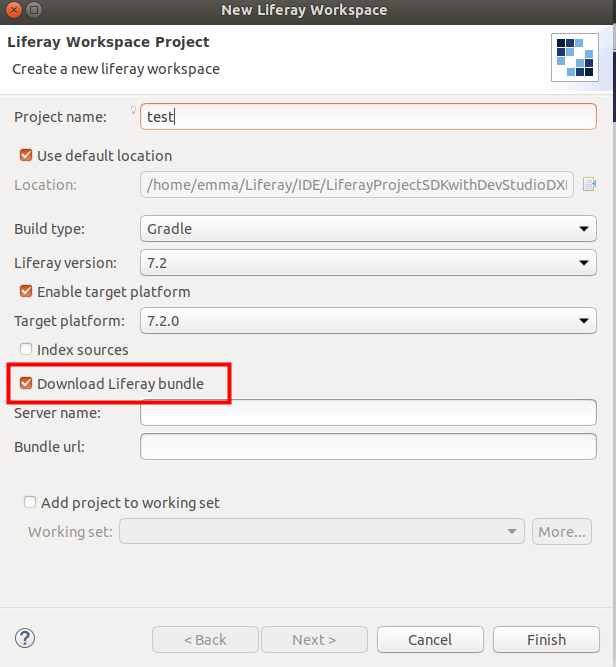
Task: Click the Cancel button
Action: click(430, 639)
